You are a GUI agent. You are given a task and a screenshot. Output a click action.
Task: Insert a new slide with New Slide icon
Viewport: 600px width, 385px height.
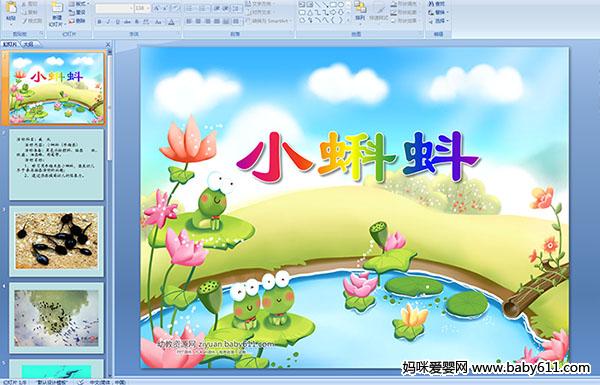click(x=57, y=8)
